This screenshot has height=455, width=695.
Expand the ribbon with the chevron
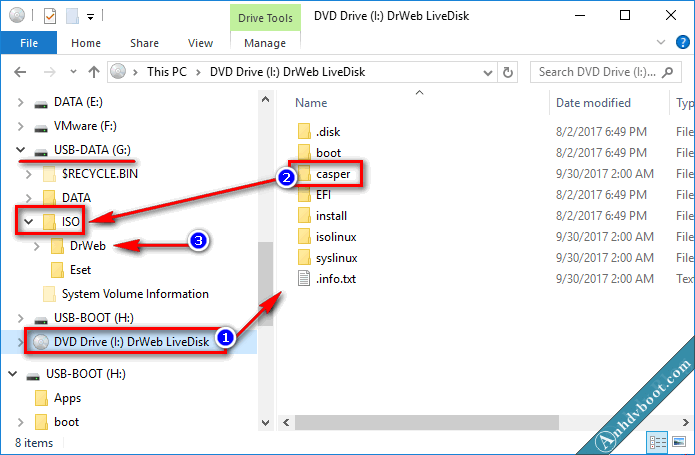pyautogui.click(x=661, y=43)
